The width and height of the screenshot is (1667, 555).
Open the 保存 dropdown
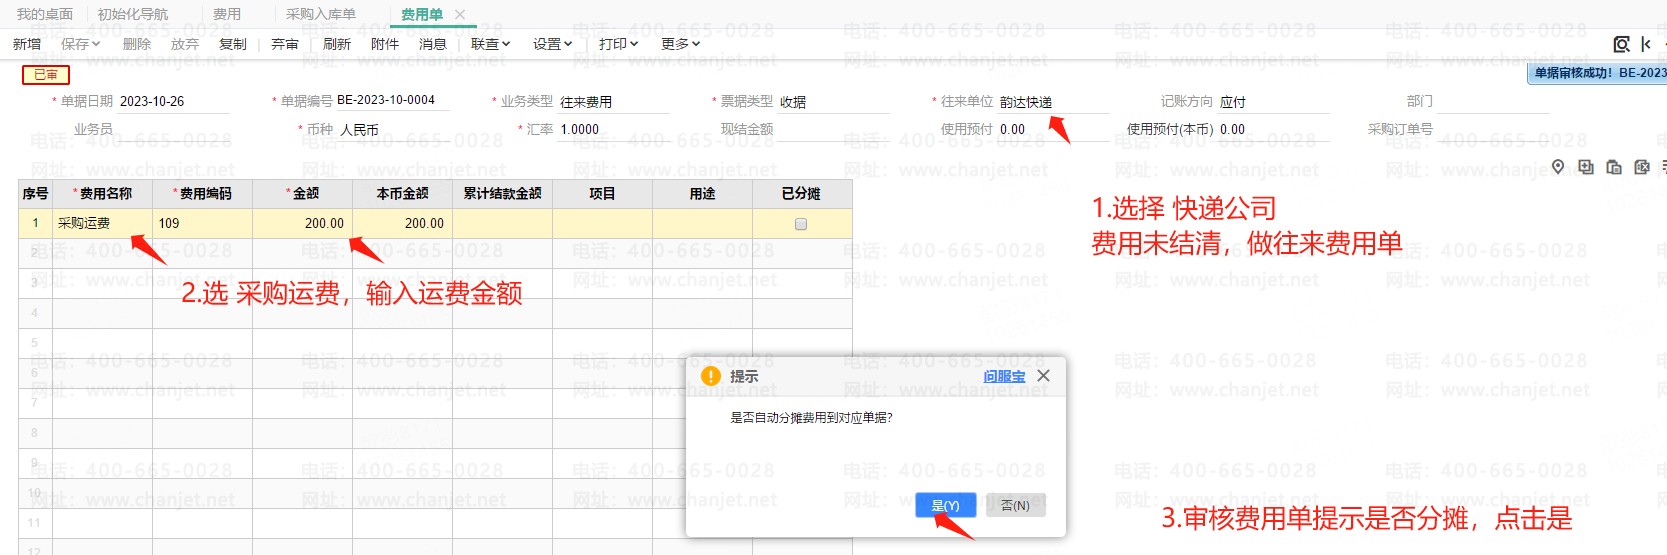[80, 44]
